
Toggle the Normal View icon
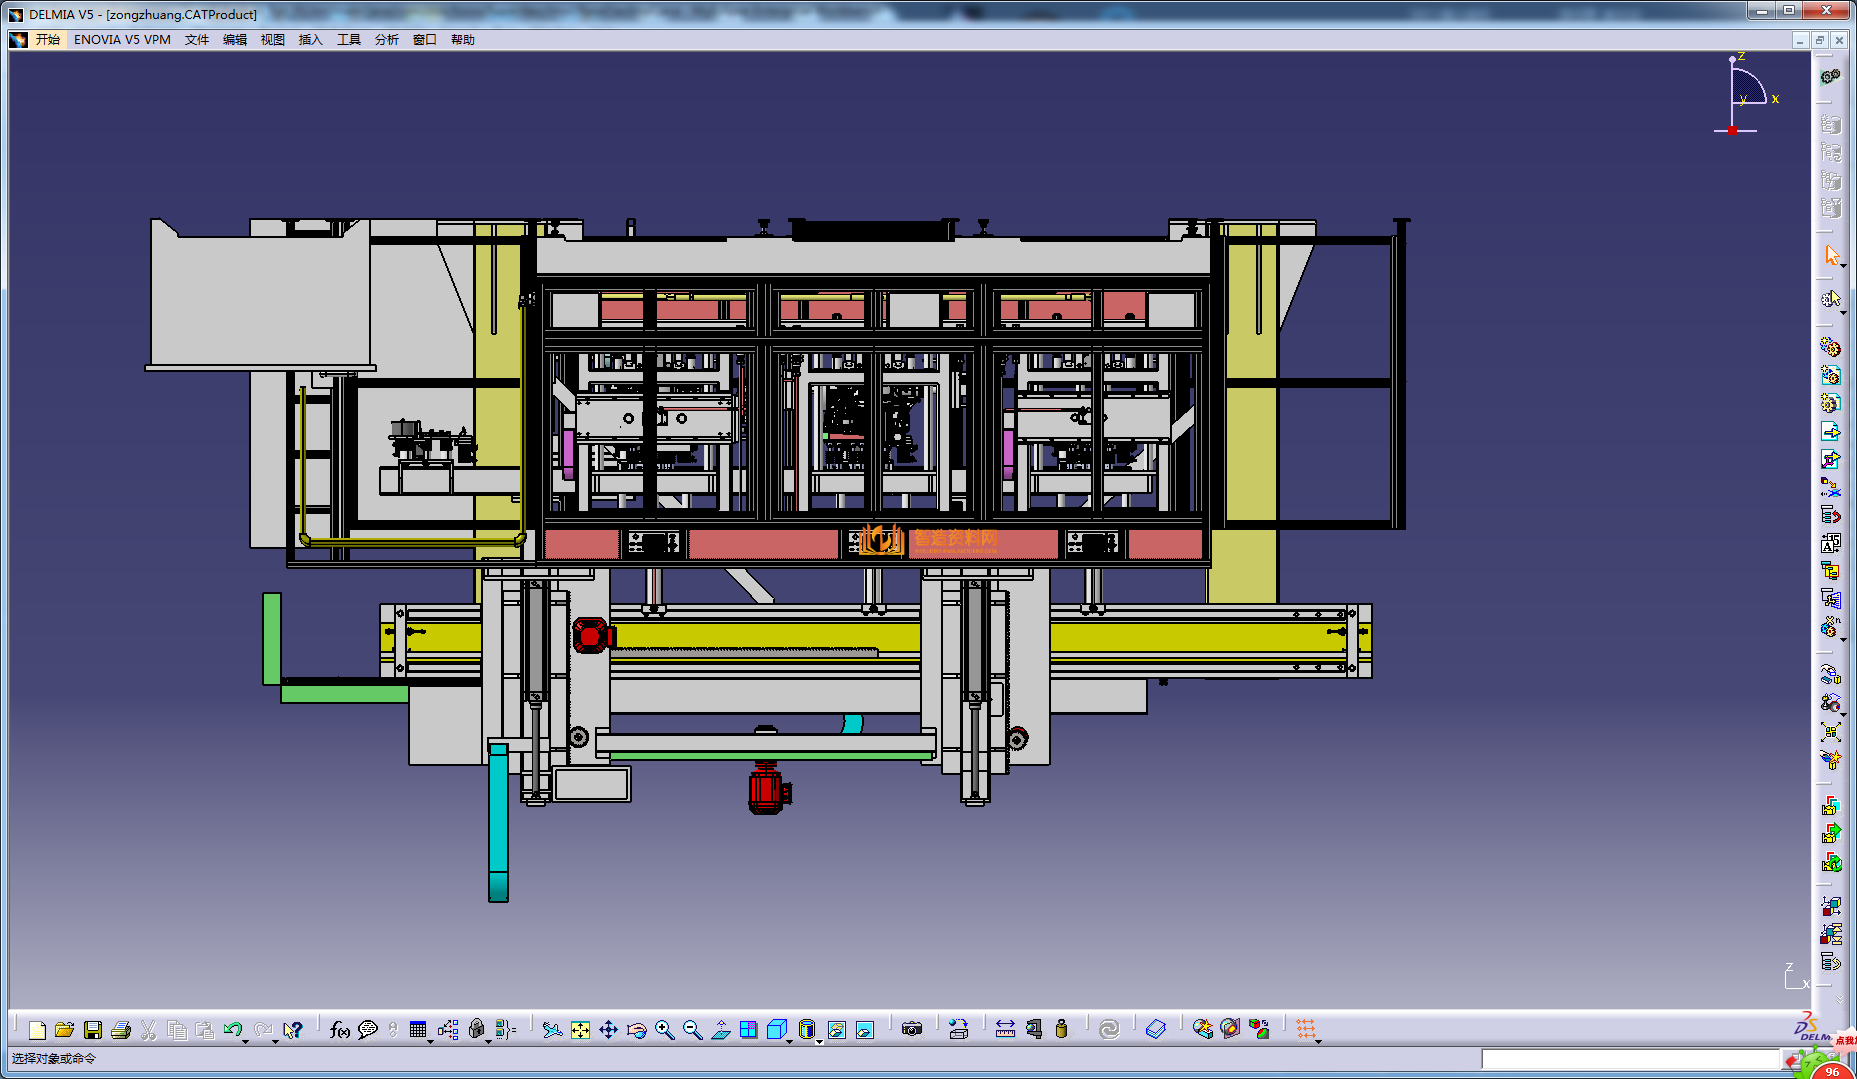721,1030
